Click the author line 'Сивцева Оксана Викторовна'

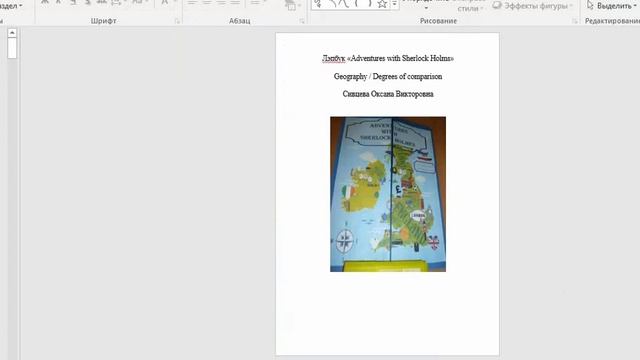(x=388, y=94)
